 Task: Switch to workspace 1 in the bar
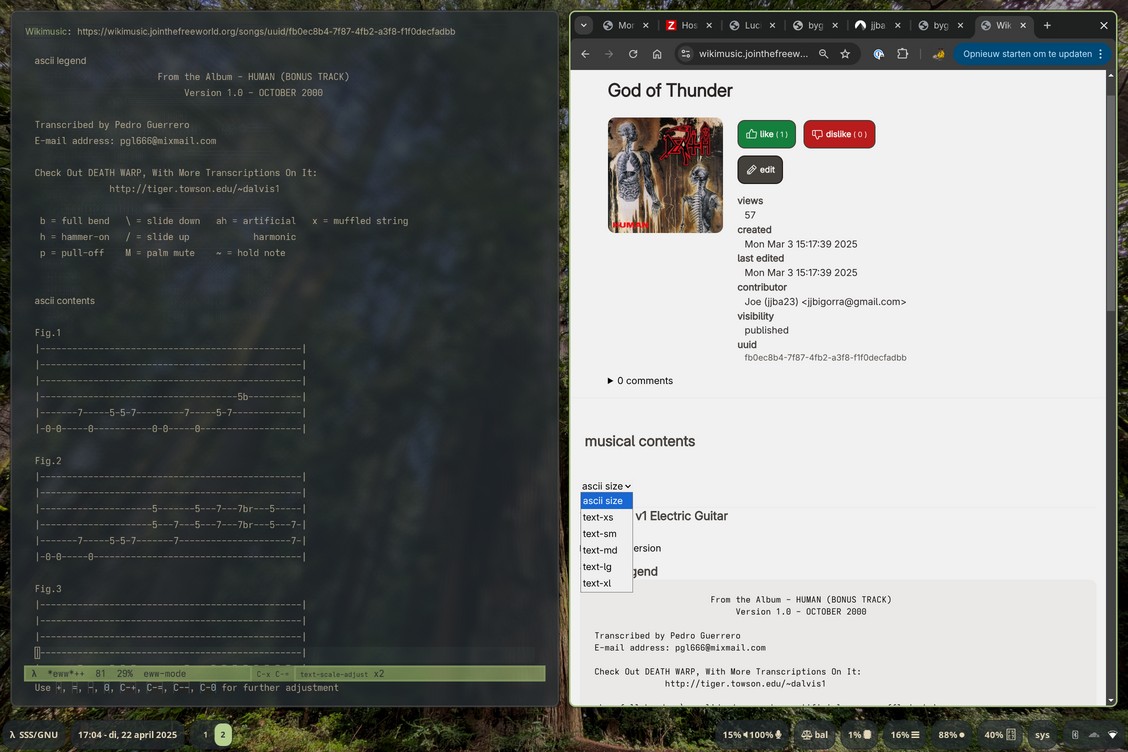click(206, 735)
